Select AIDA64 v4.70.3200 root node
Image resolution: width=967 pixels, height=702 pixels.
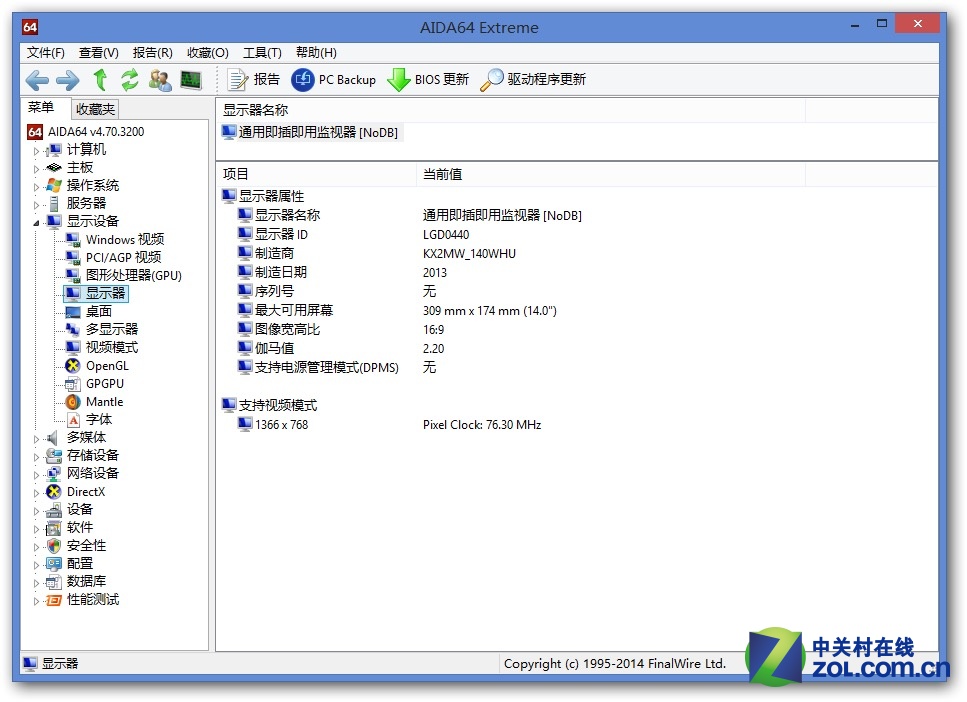[x=86, y=131]
